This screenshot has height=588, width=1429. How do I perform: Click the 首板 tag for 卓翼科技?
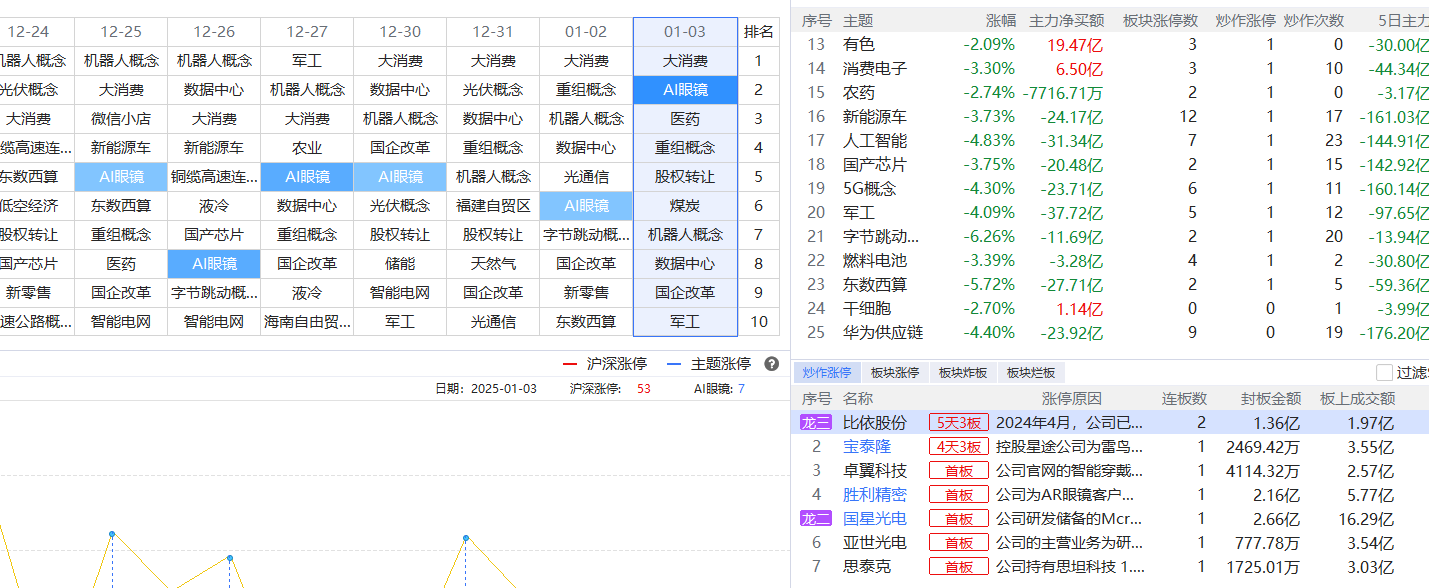click(959, 470)
